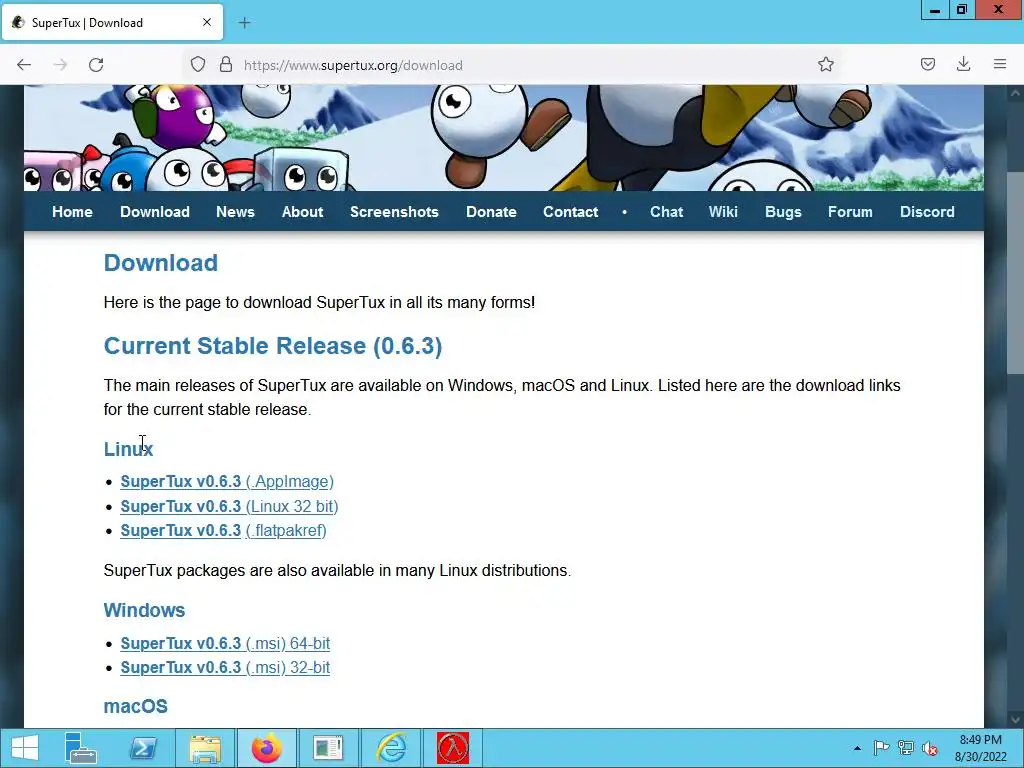Open Firefox downloads panel

[963, 65]
